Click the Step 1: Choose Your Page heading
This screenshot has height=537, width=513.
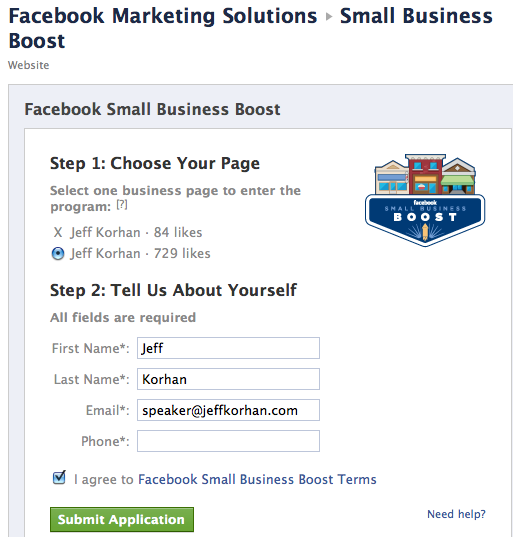coord(155,163)
